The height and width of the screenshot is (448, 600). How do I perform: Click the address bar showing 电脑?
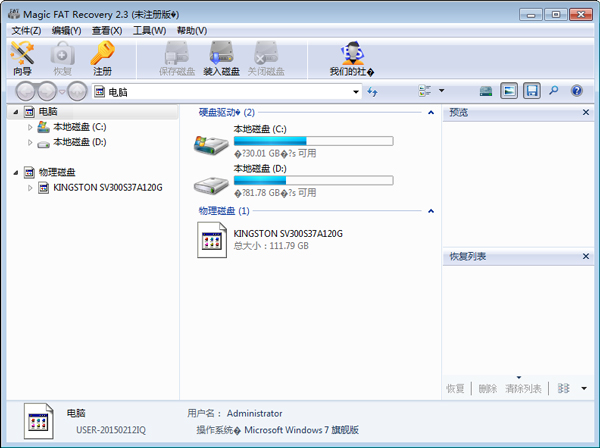(227, 92)
